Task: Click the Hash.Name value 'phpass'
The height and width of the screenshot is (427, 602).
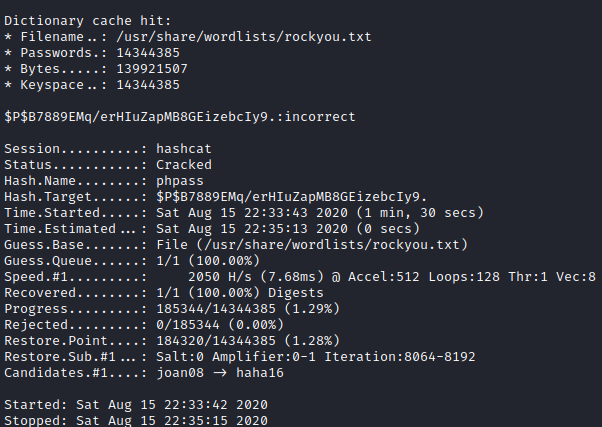Action: coord(181,180)
